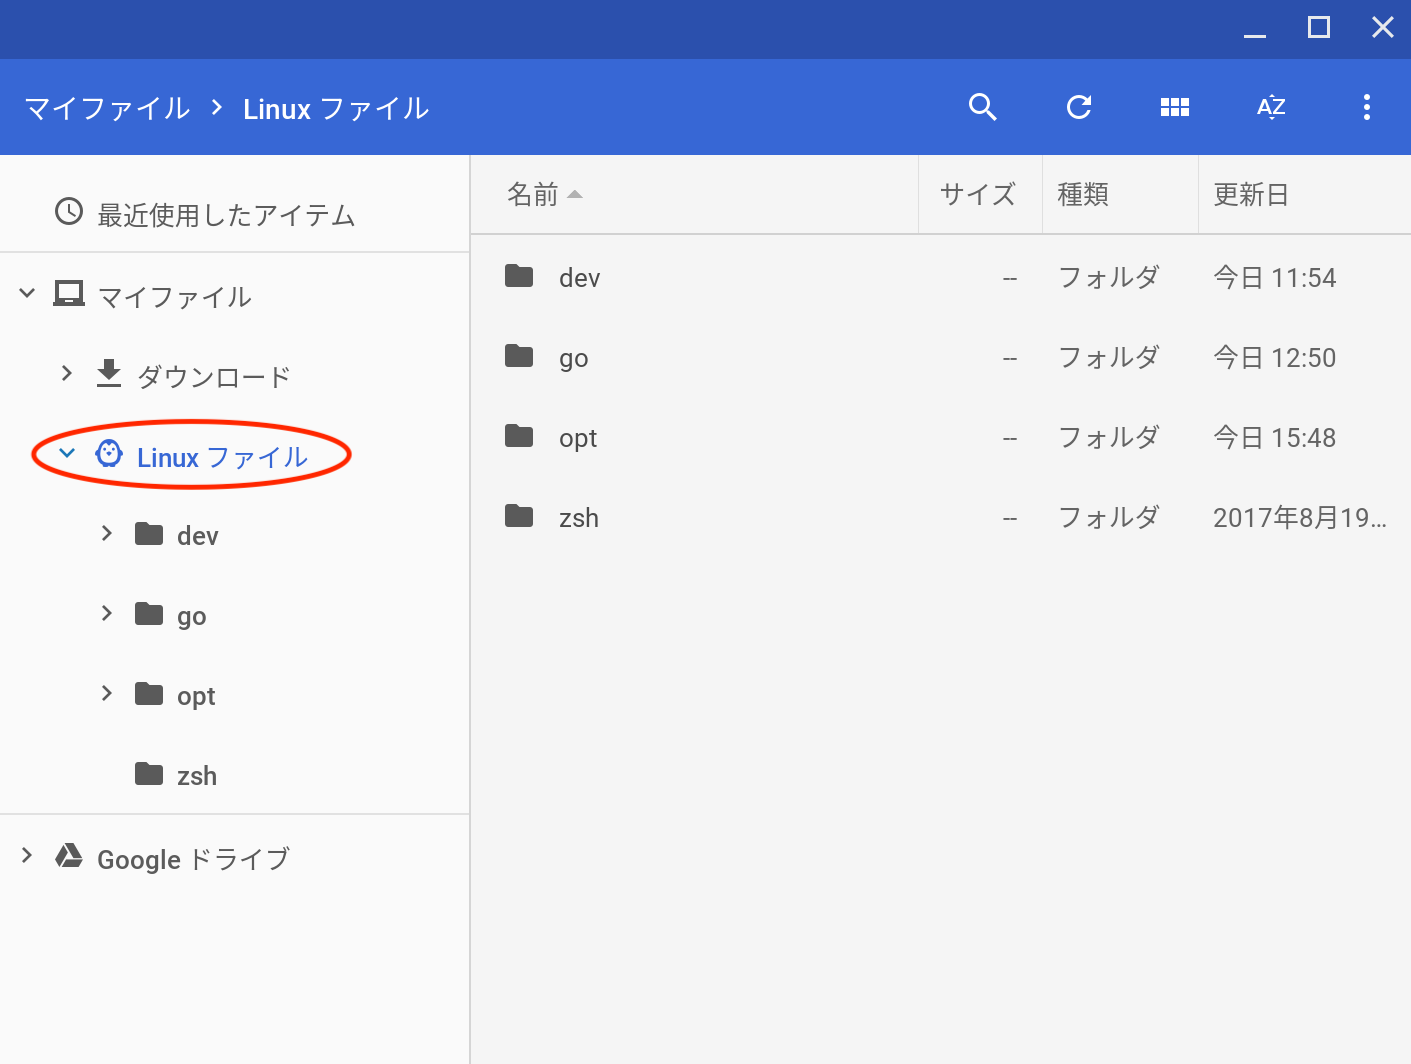
Task: Click the go folder icon in file list
Action: [519, 356]
